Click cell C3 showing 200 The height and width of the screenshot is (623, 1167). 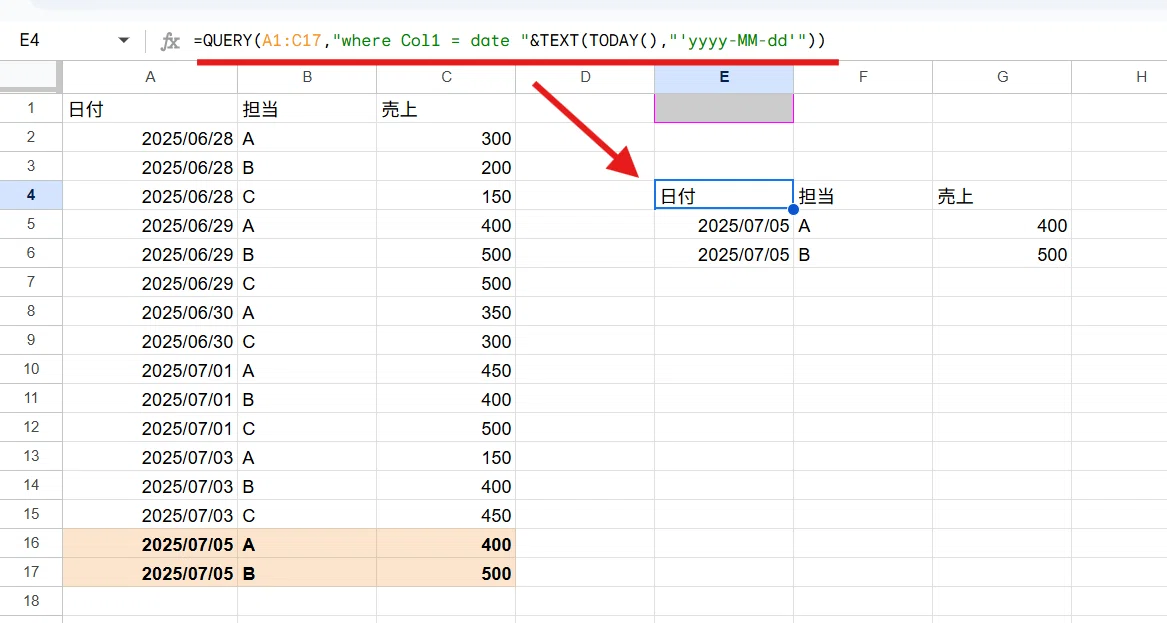pos(447,167)
